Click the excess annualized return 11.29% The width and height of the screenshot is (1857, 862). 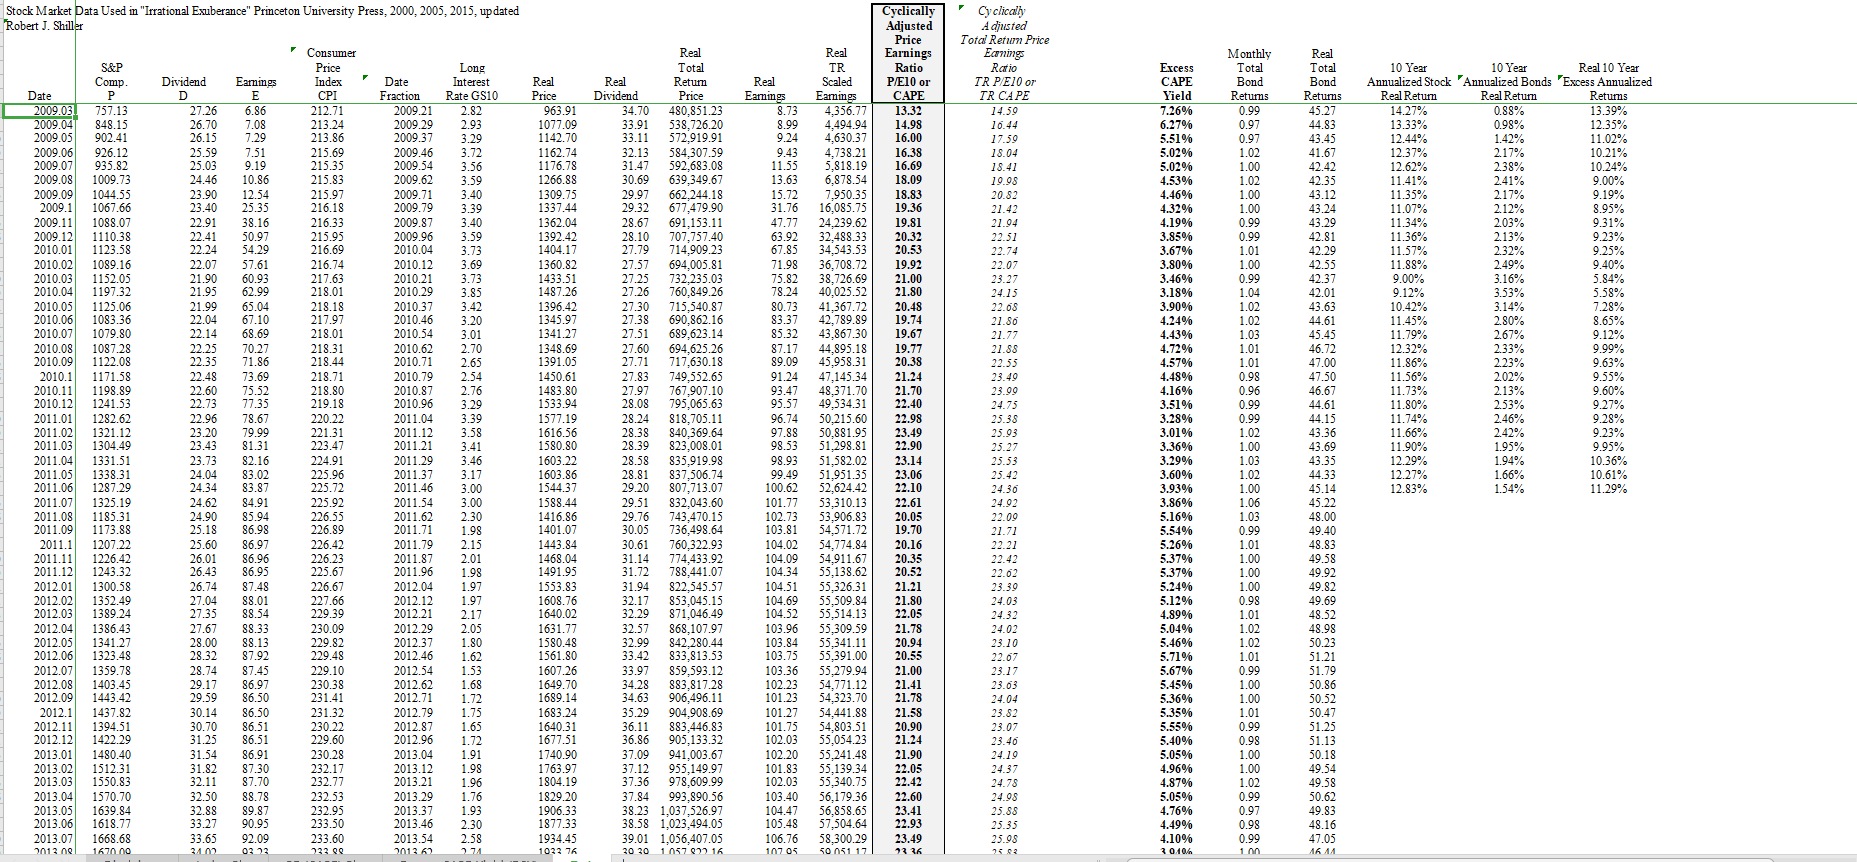(1608, 488)
